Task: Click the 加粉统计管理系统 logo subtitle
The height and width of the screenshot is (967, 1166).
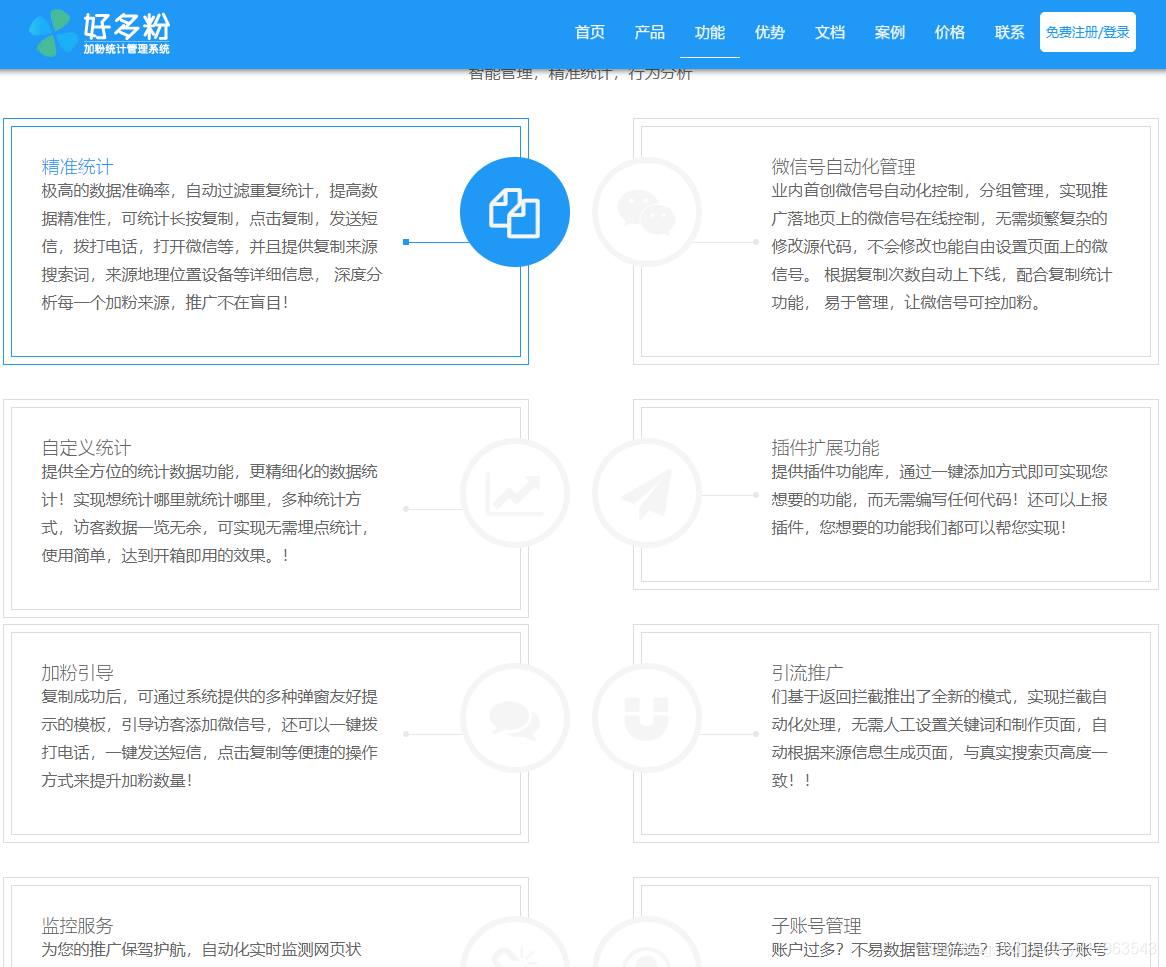Action: (126, 49)
